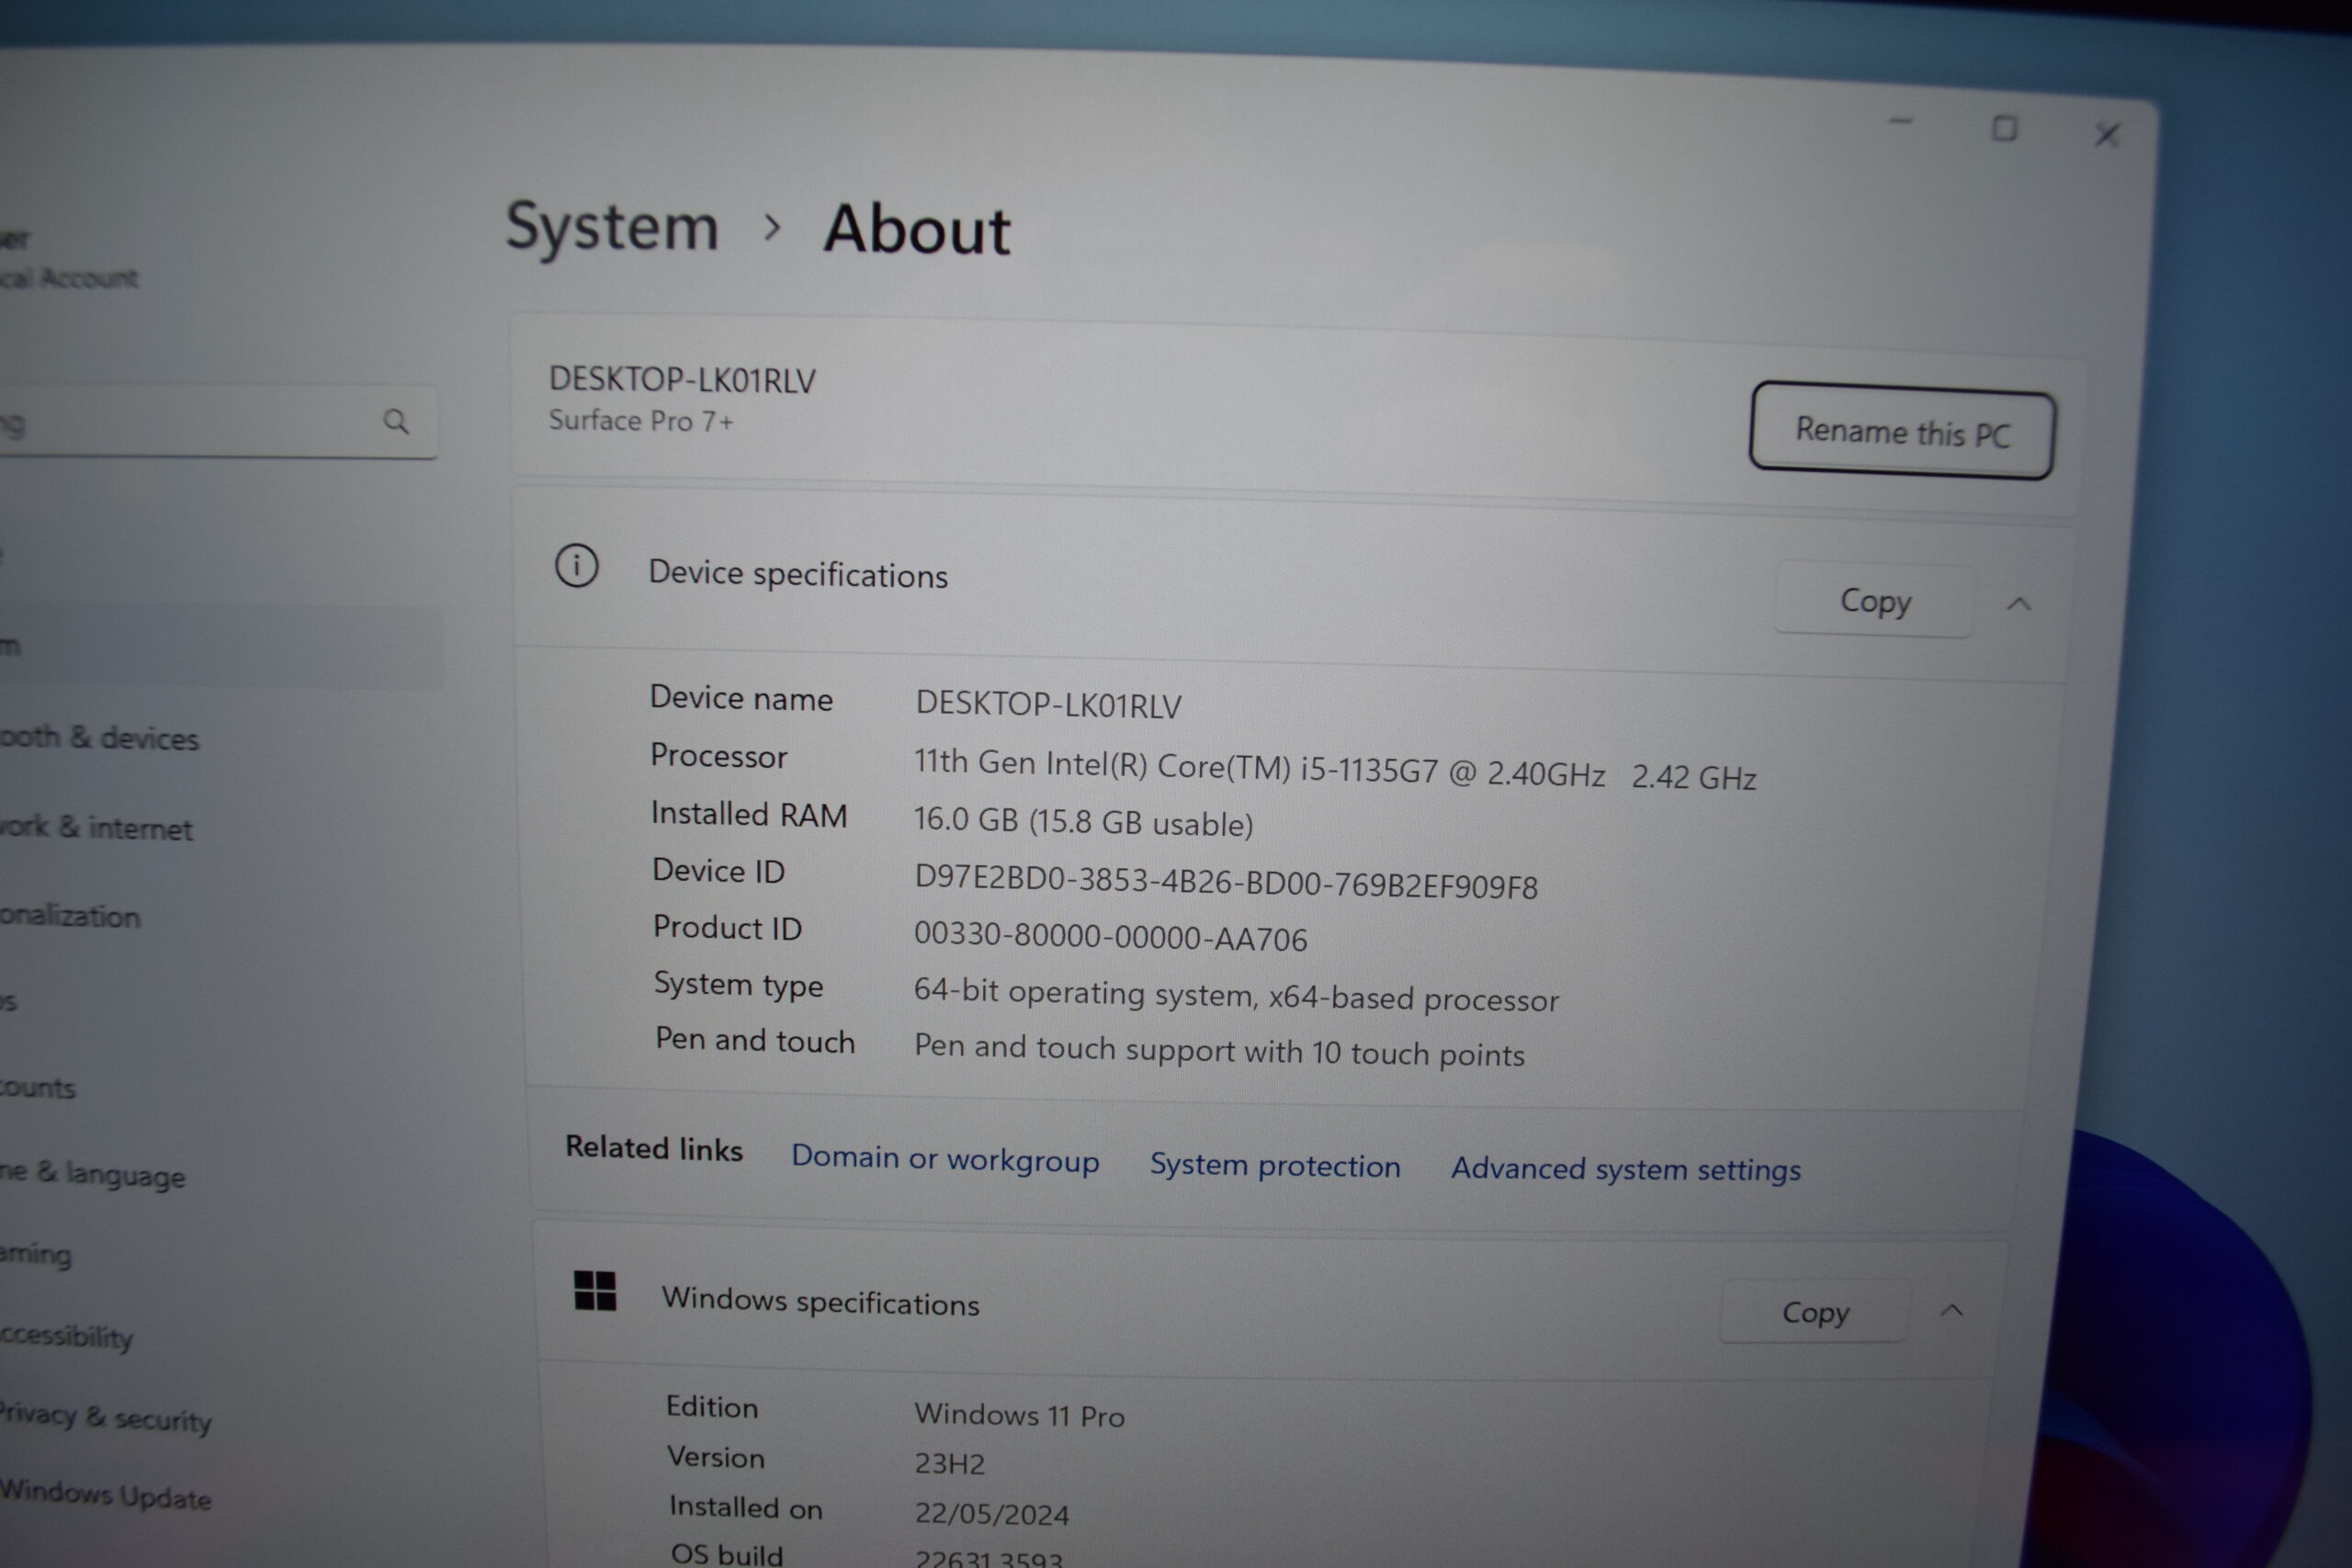Click the Processor value 11th Gen Intel Core i5-1135G7
This screenshot has height=1568, width=2352.
point(1335,770)
